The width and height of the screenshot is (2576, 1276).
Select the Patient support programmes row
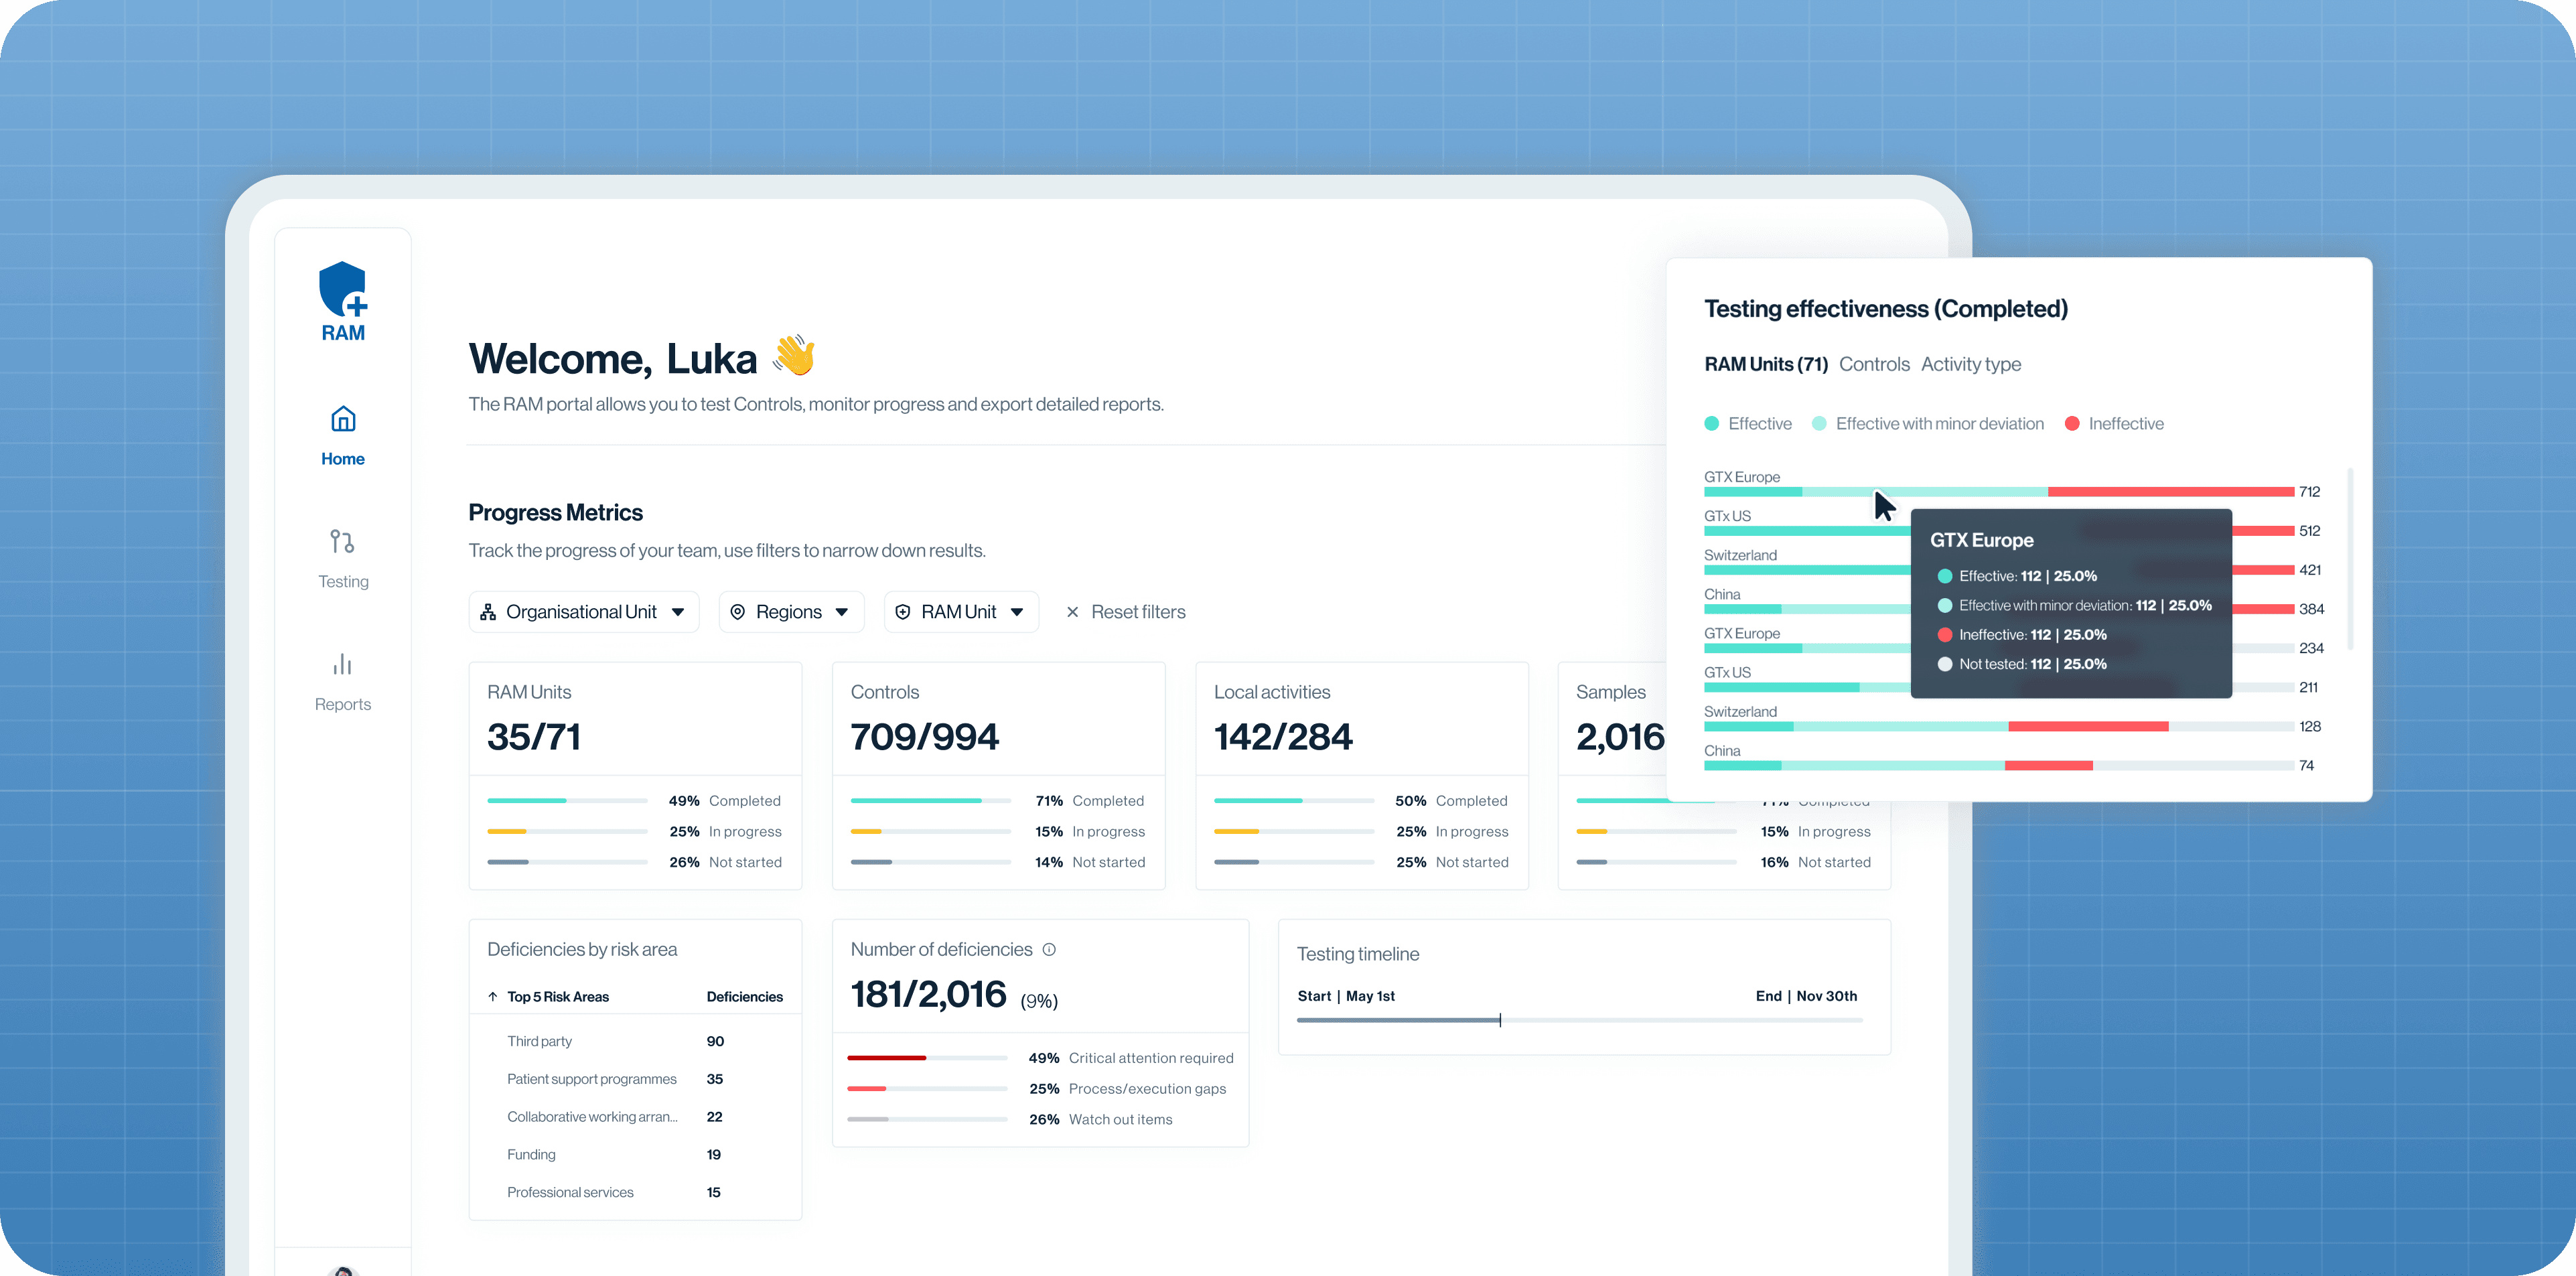point(635,1080)
